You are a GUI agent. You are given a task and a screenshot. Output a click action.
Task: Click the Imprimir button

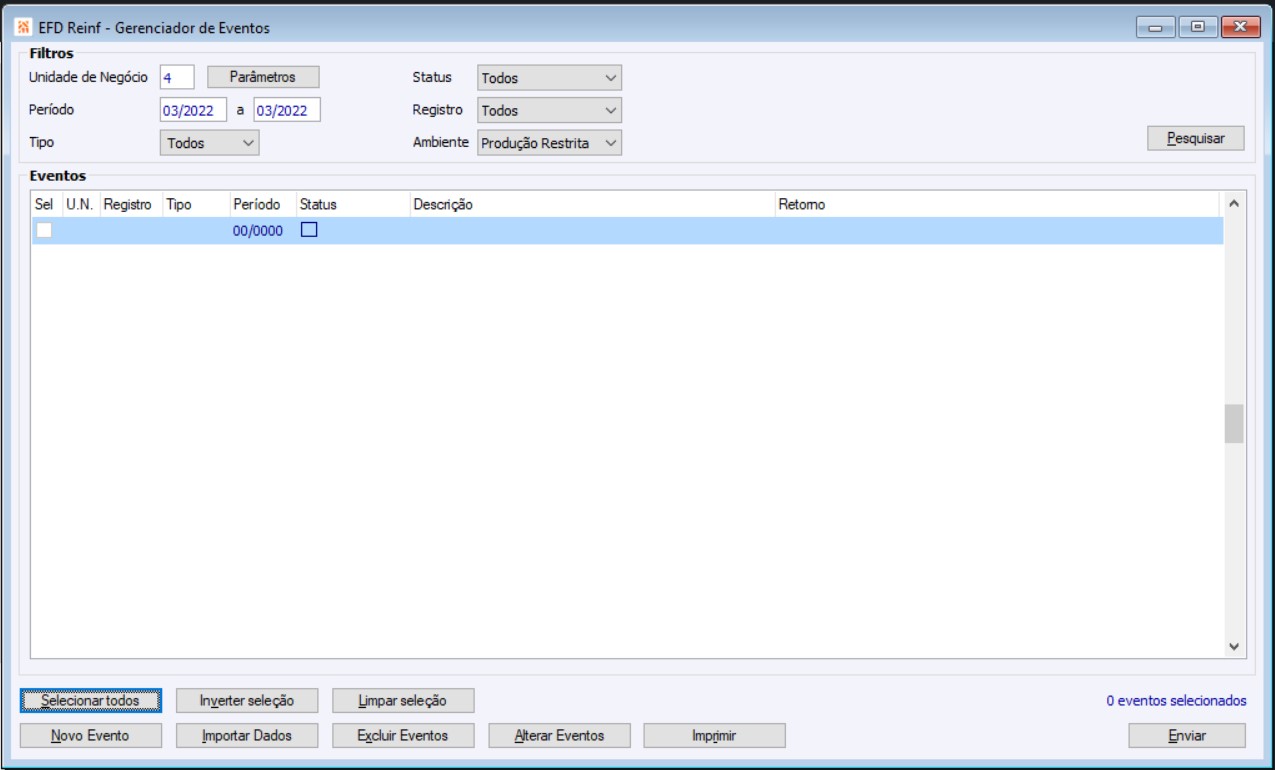pyautogui.click(x=714, y=736)
